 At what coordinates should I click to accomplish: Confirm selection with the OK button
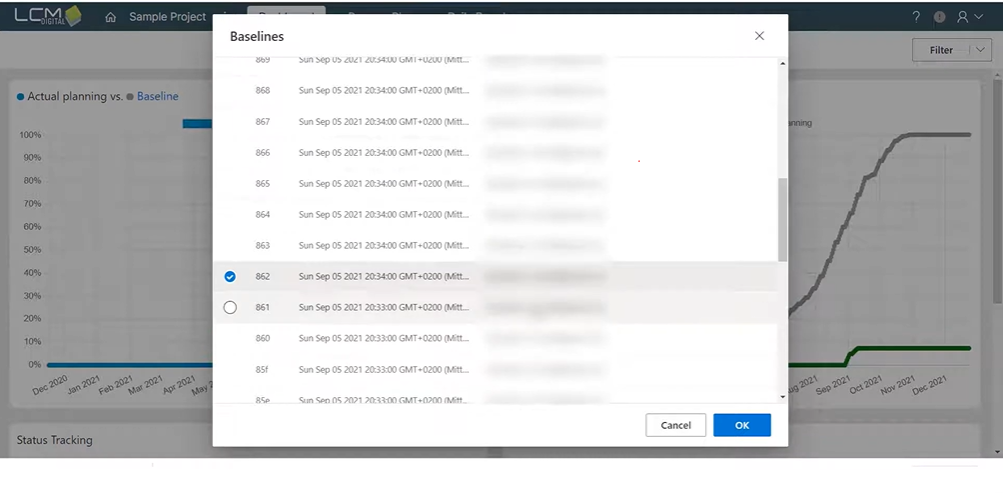741,425
